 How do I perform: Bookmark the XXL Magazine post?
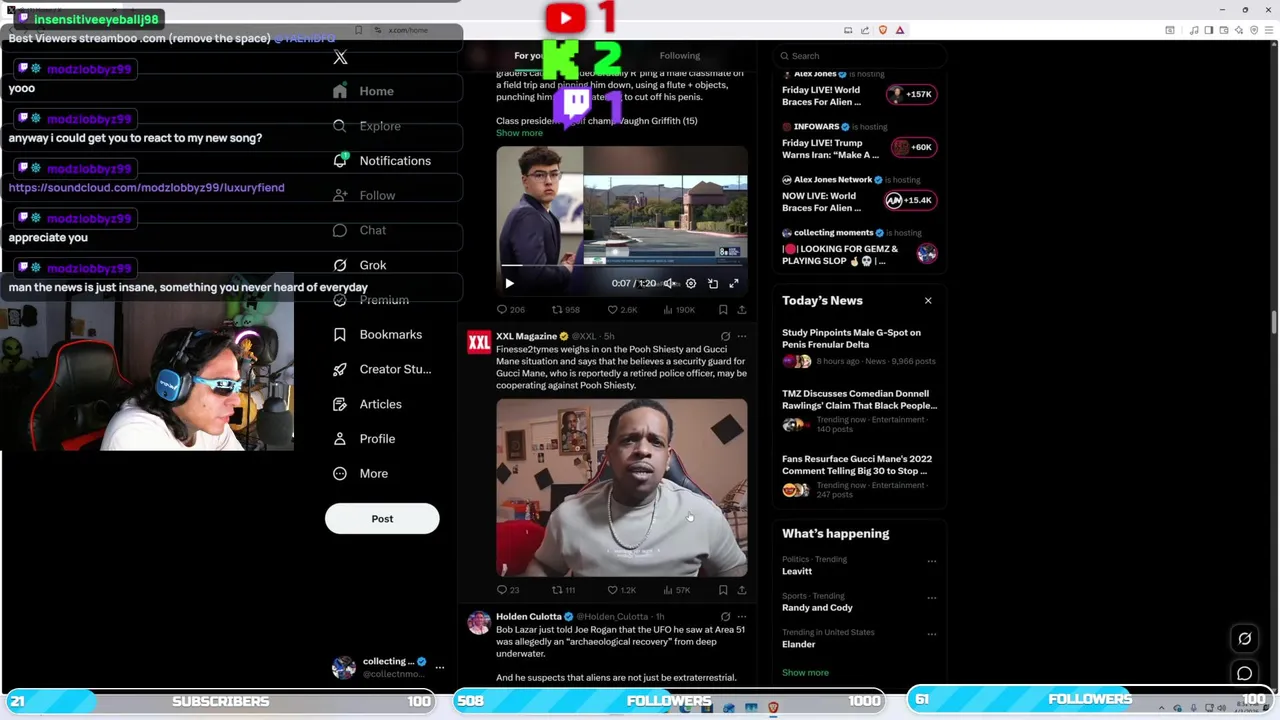[x=723, y=590]
